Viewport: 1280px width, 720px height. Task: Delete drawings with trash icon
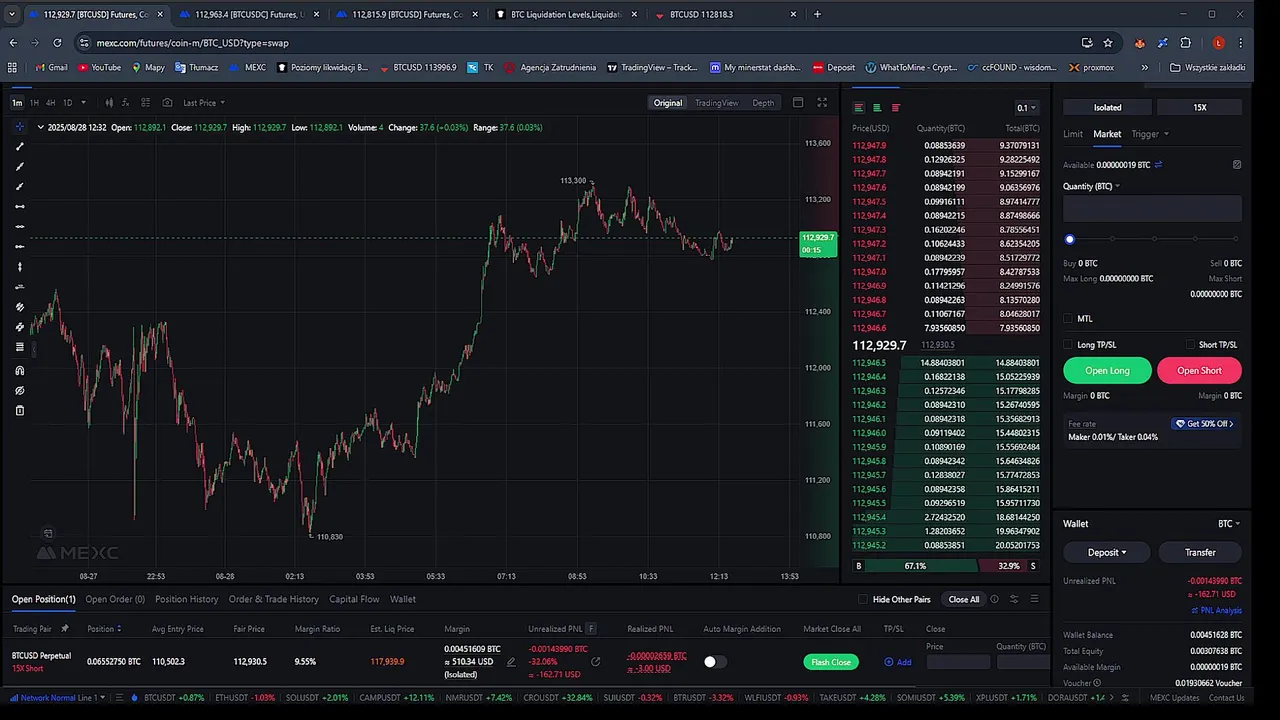(x=19, y=410)
